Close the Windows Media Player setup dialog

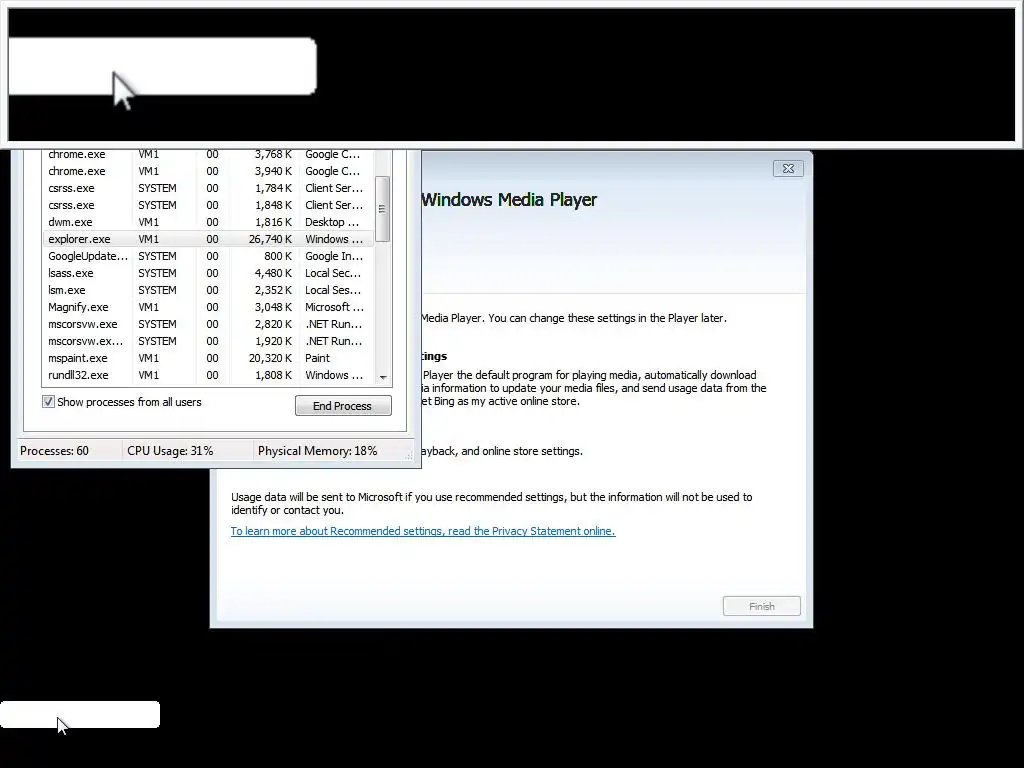[x=788, y=168]
